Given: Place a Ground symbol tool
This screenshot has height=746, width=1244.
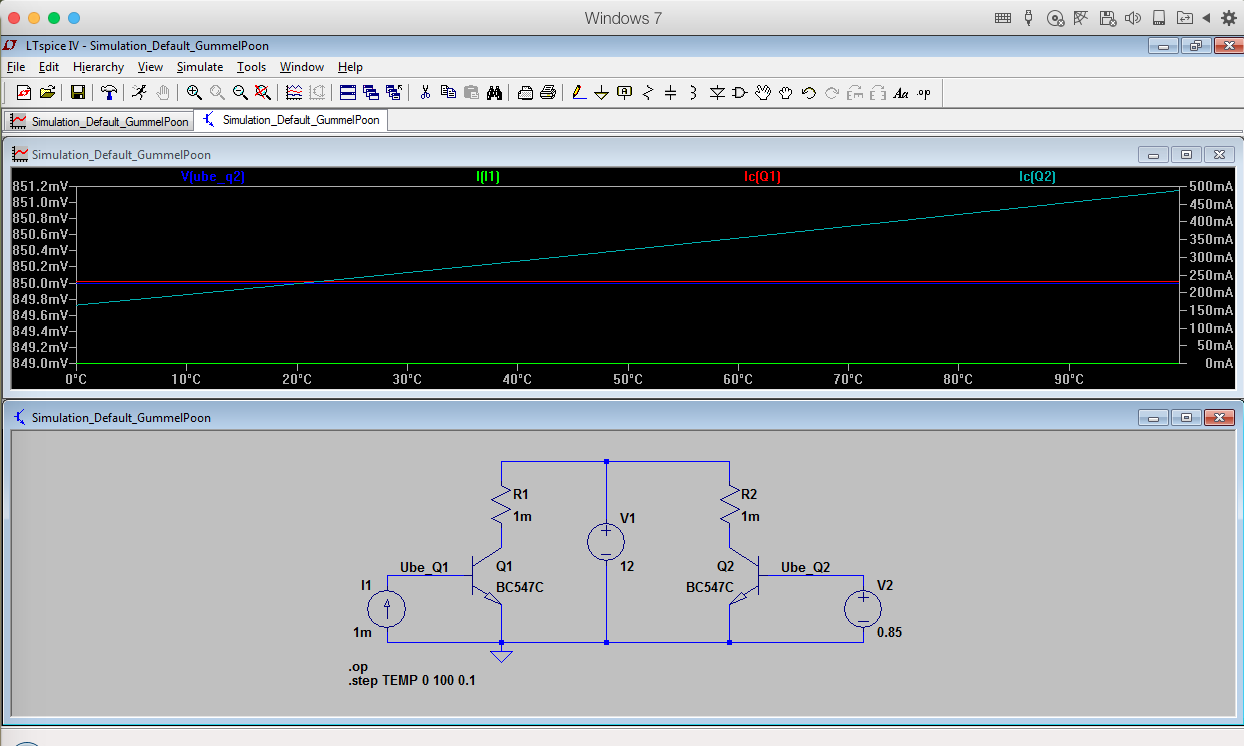Looking at the screenshot, I should [602, 93].
